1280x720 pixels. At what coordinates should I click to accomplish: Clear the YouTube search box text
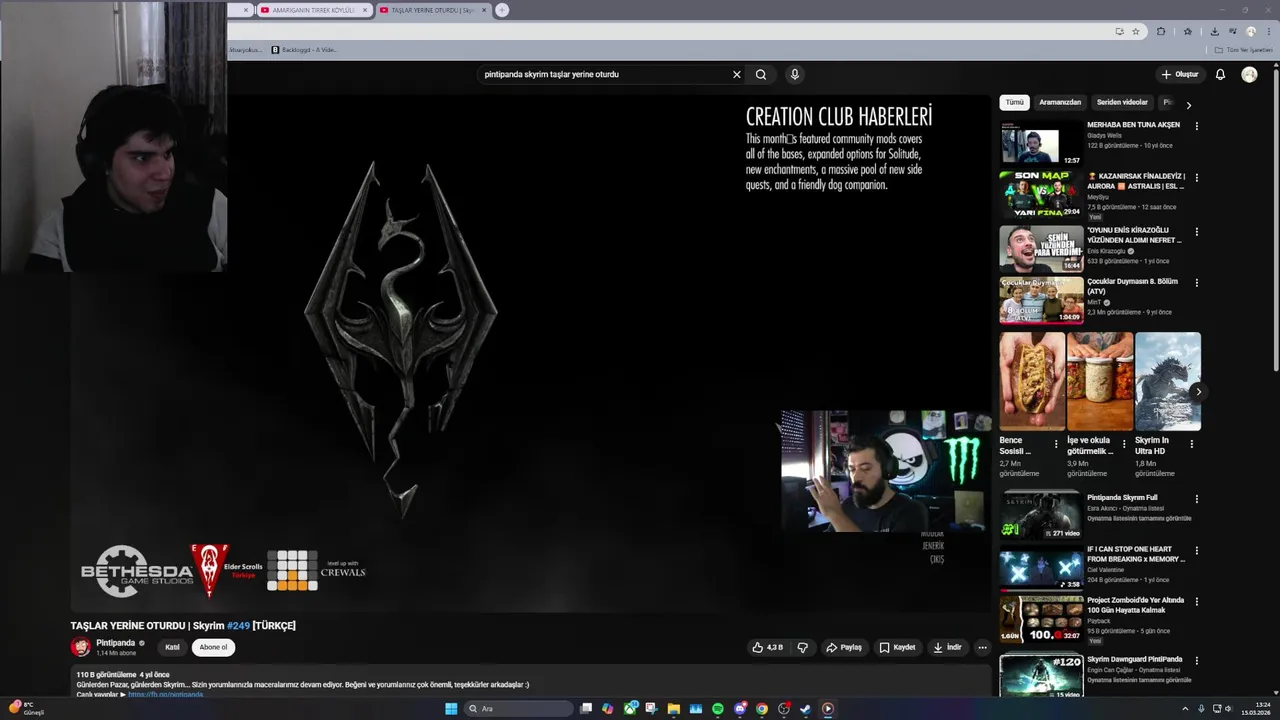tap(737, 74)
